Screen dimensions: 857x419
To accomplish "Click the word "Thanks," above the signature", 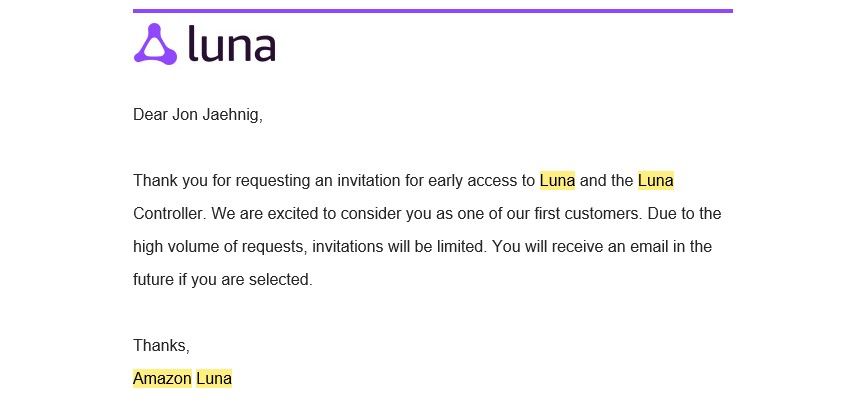I will pos(161,346).
